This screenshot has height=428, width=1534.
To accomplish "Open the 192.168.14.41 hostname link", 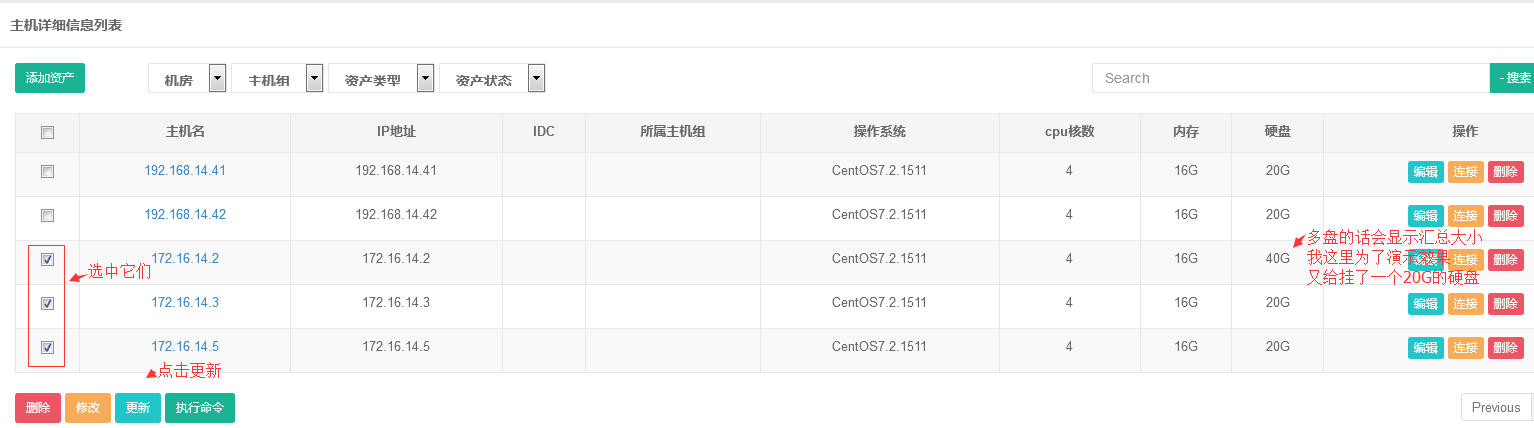I will click(x=185, y=170).
